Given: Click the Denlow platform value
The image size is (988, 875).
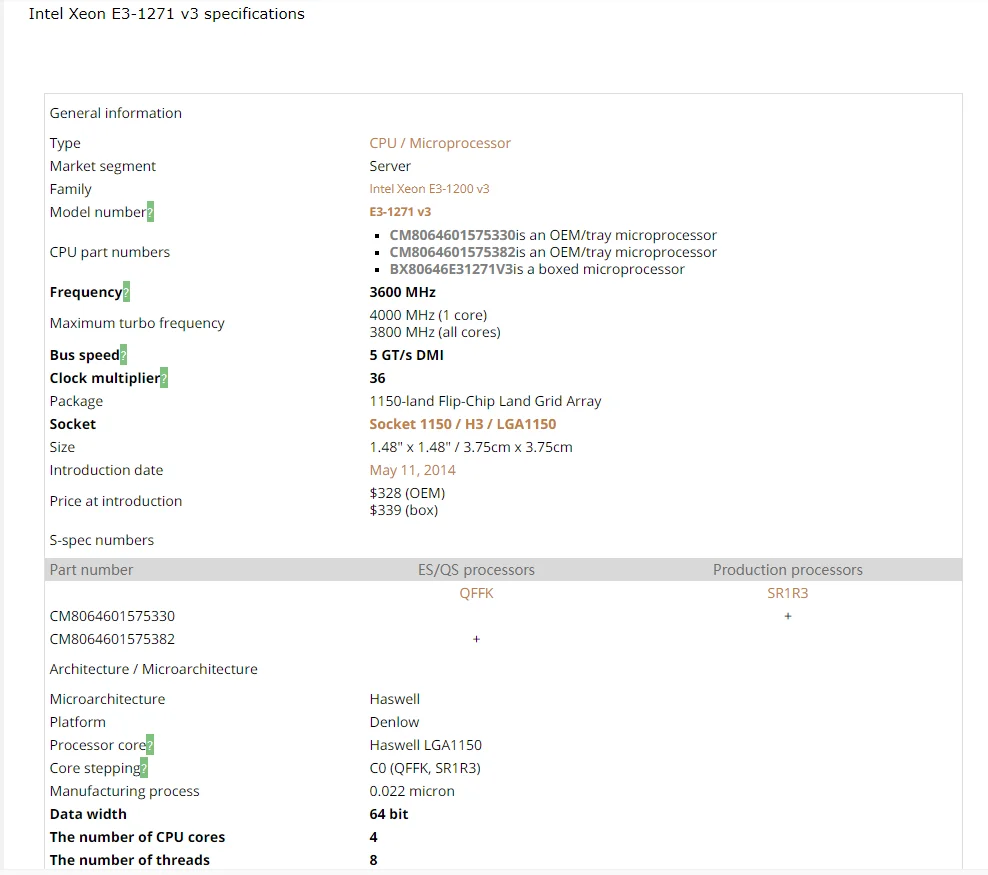Looking at the screenshot, I should (394, 723).
